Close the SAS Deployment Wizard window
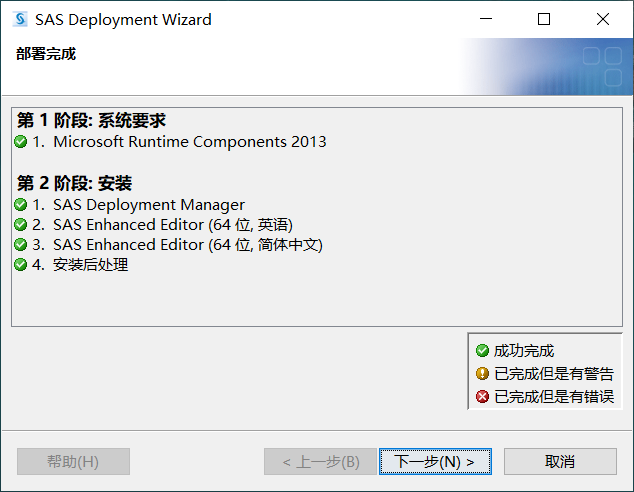 pos(603,19)
